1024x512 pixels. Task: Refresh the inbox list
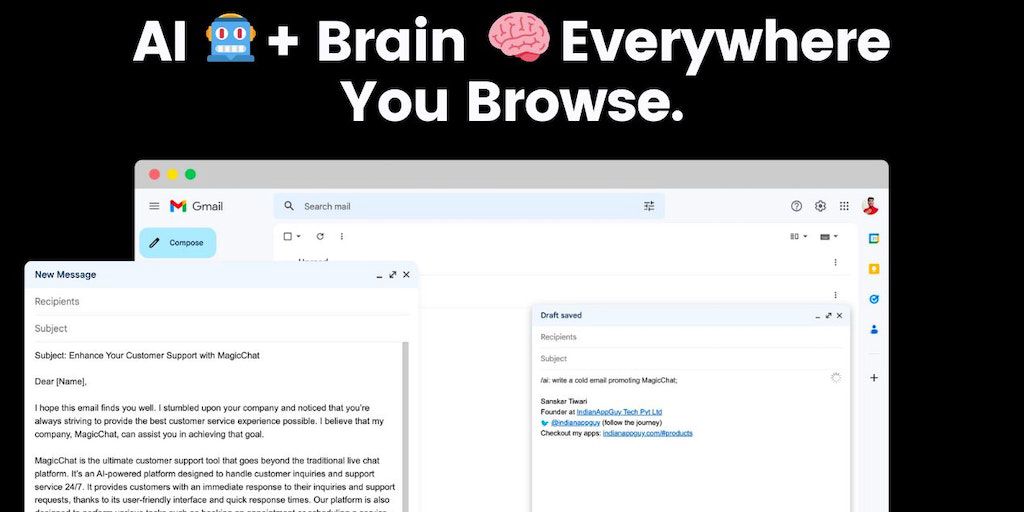point(320,236)
